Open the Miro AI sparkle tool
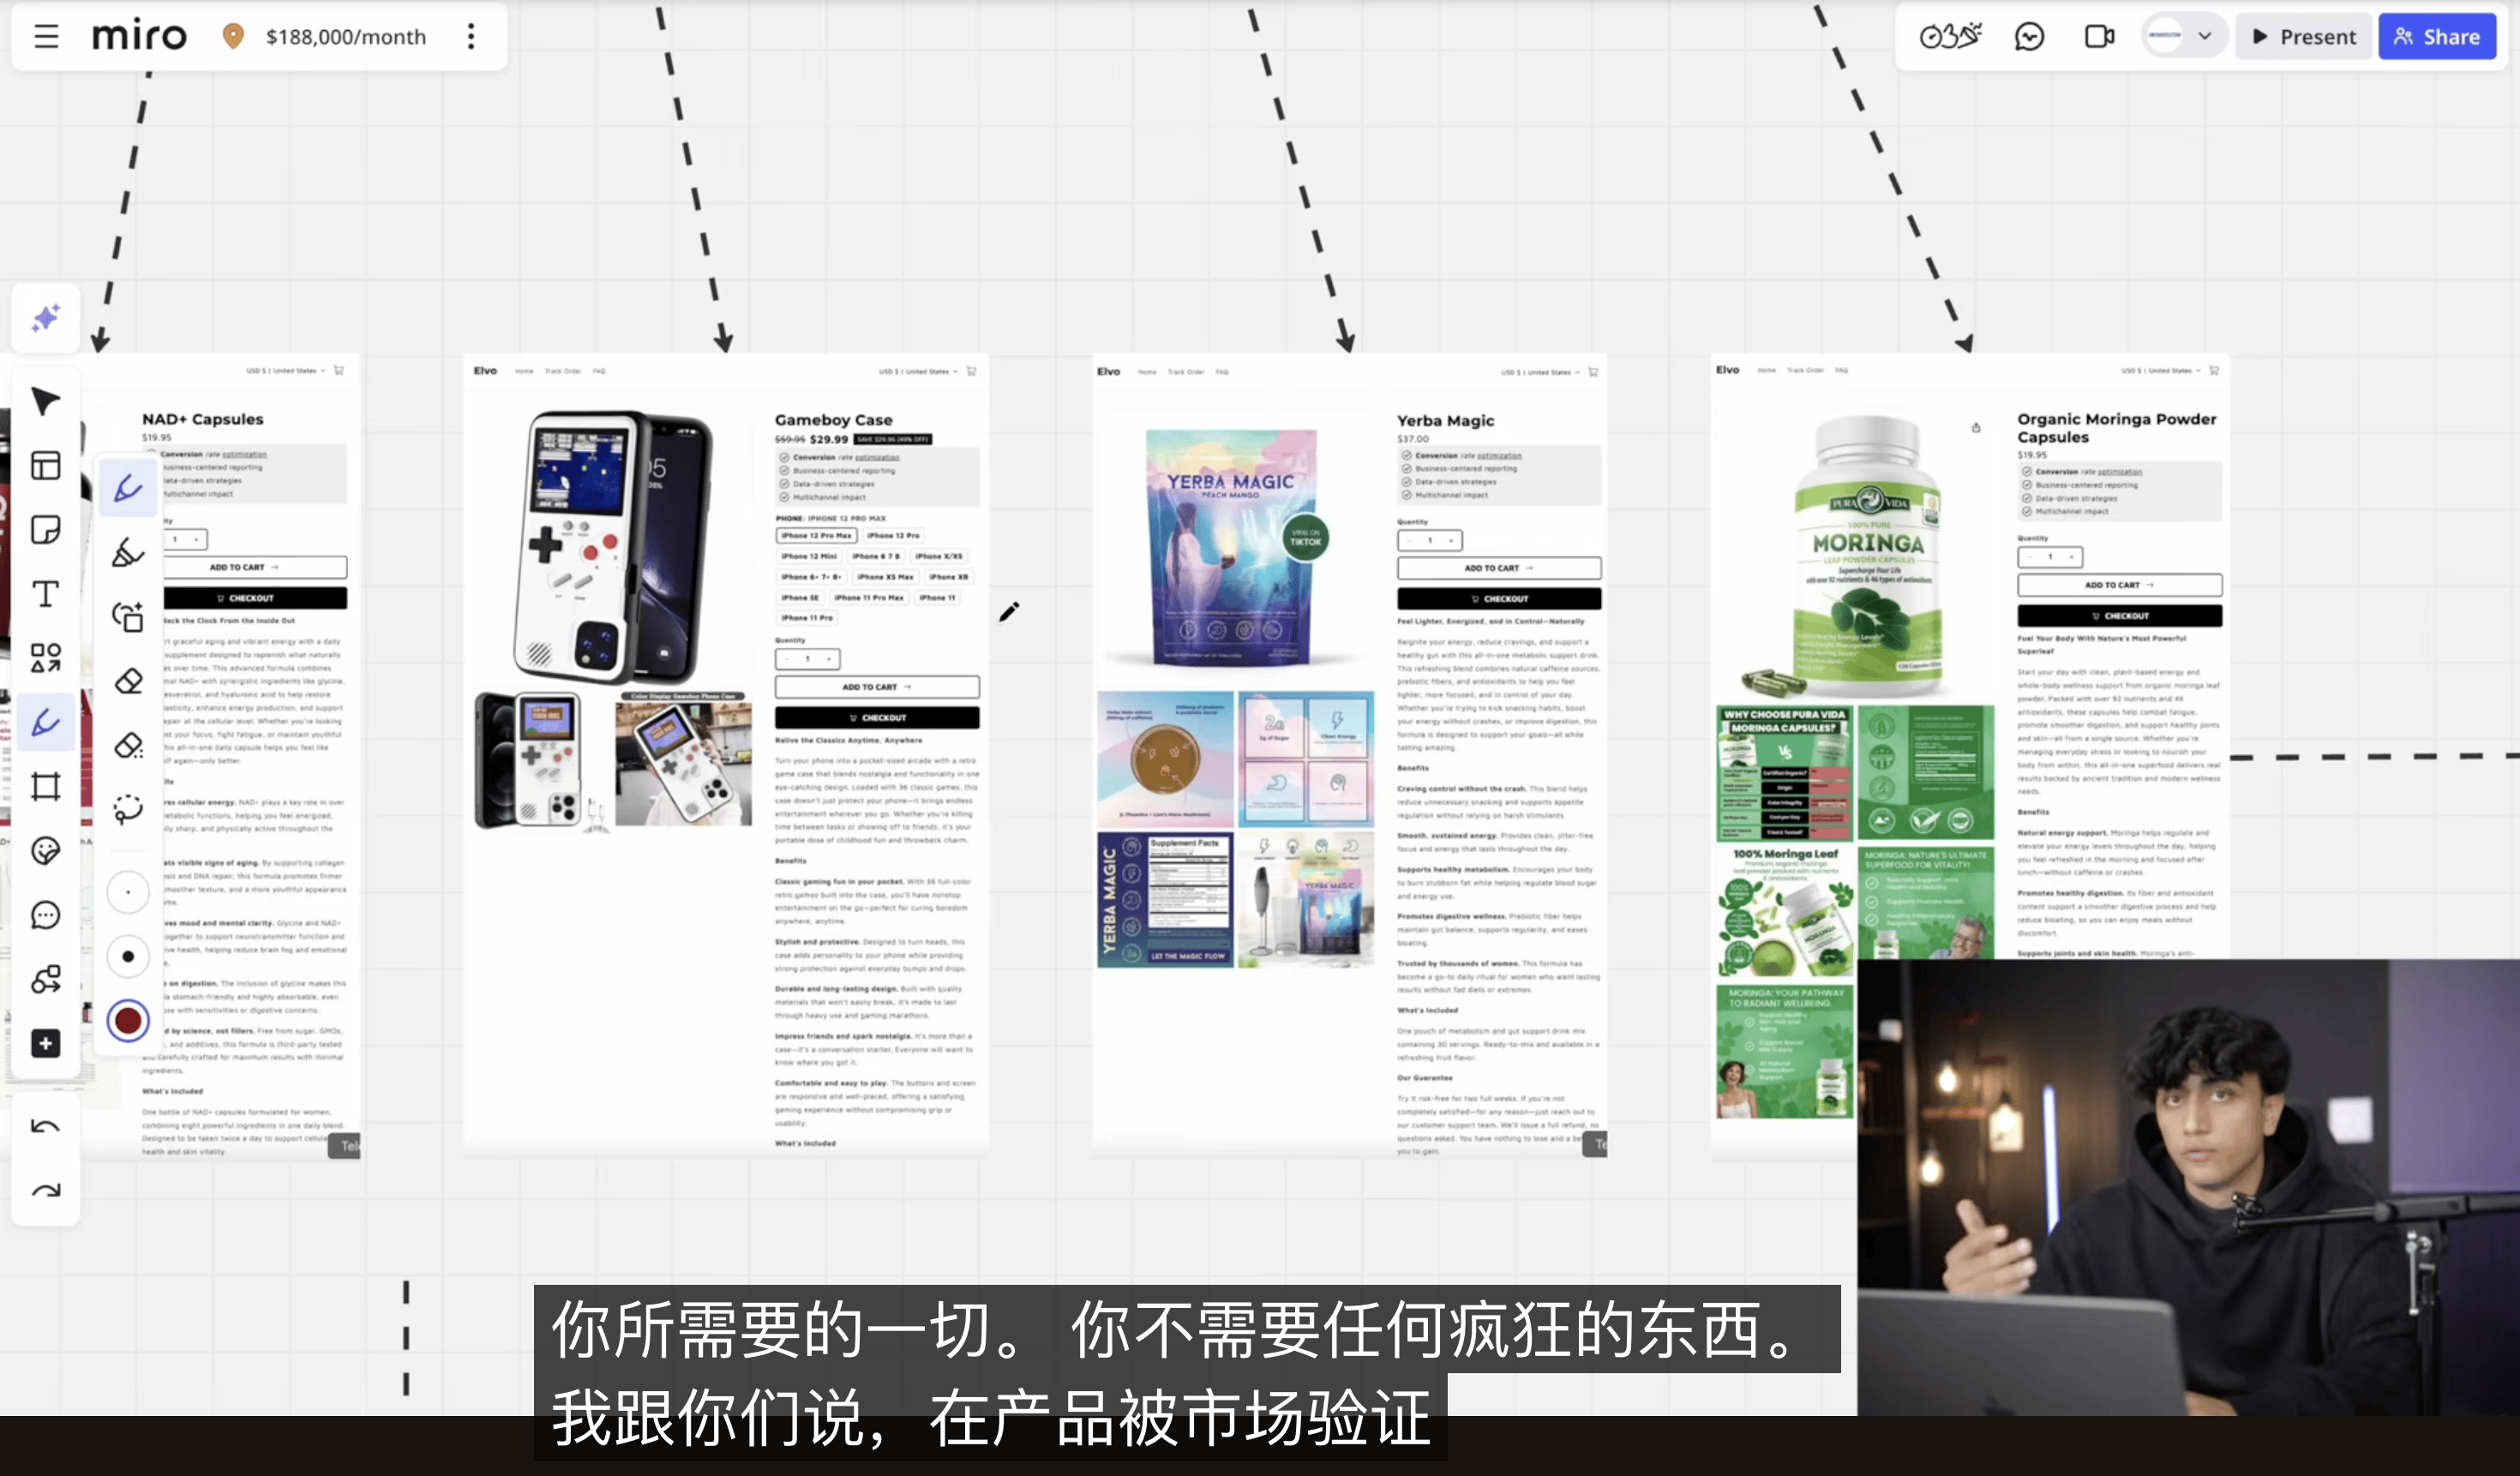Image resolution: width=2520 pixels, height=1476 pixels. pyautogui.click(x=45, y=319)
